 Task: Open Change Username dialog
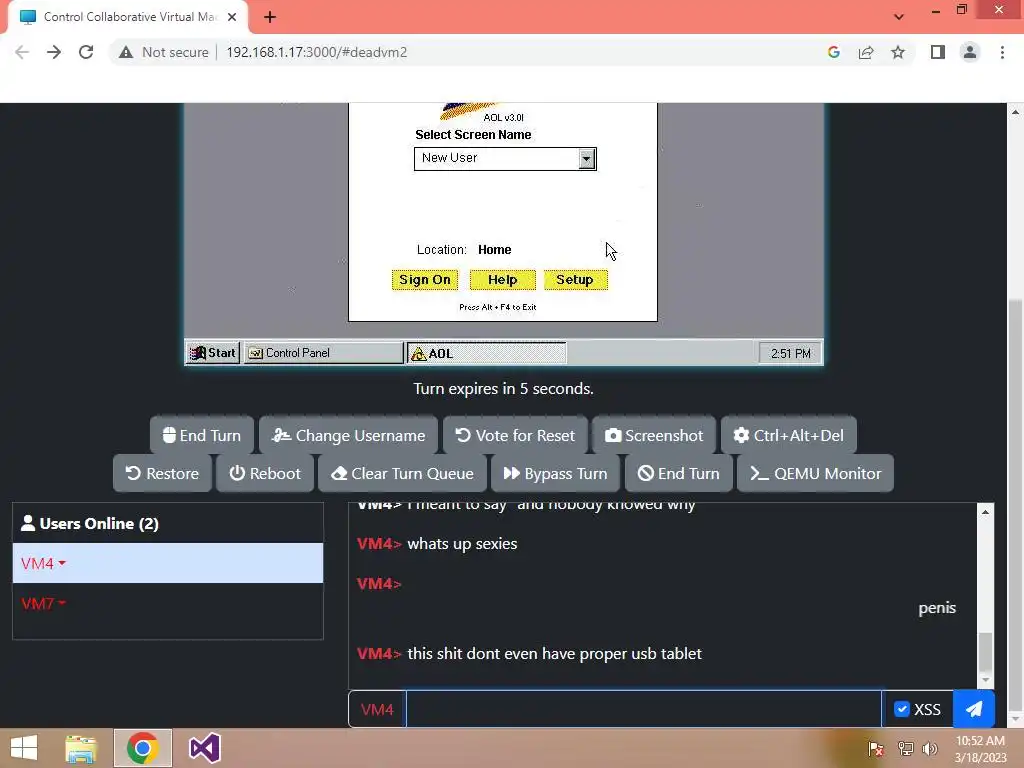click(x=348, y=435)
